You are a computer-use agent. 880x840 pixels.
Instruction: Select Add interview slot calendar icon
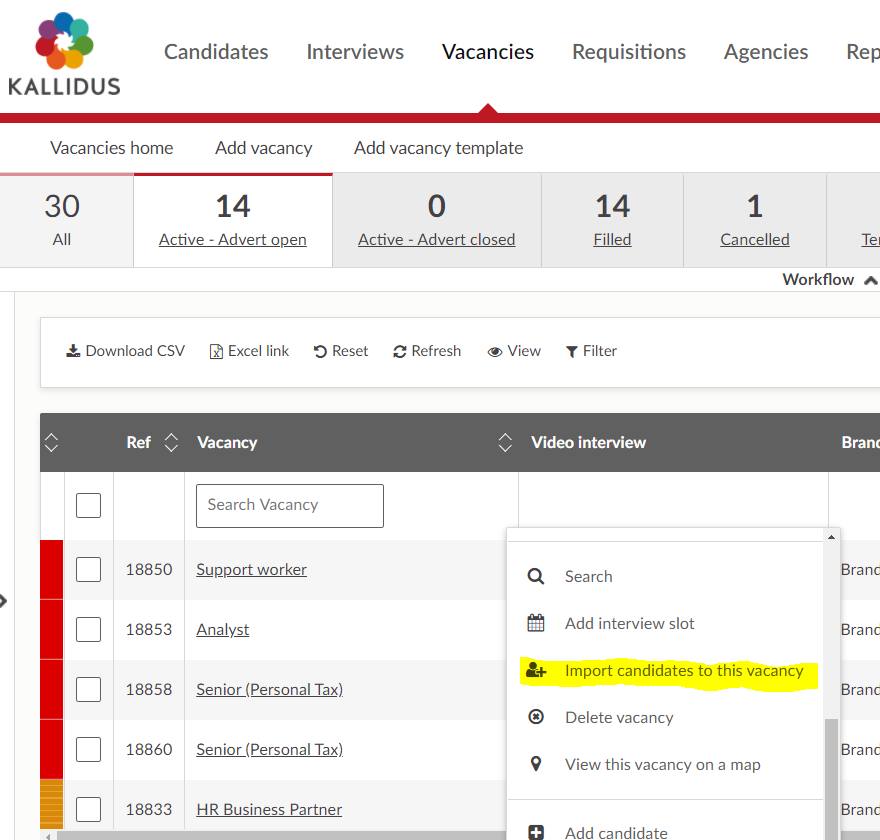(536, 623)
